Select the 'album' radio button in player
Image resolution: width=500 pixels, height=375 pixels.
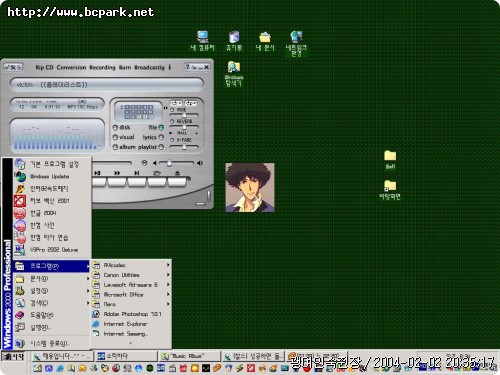(115, 147)
